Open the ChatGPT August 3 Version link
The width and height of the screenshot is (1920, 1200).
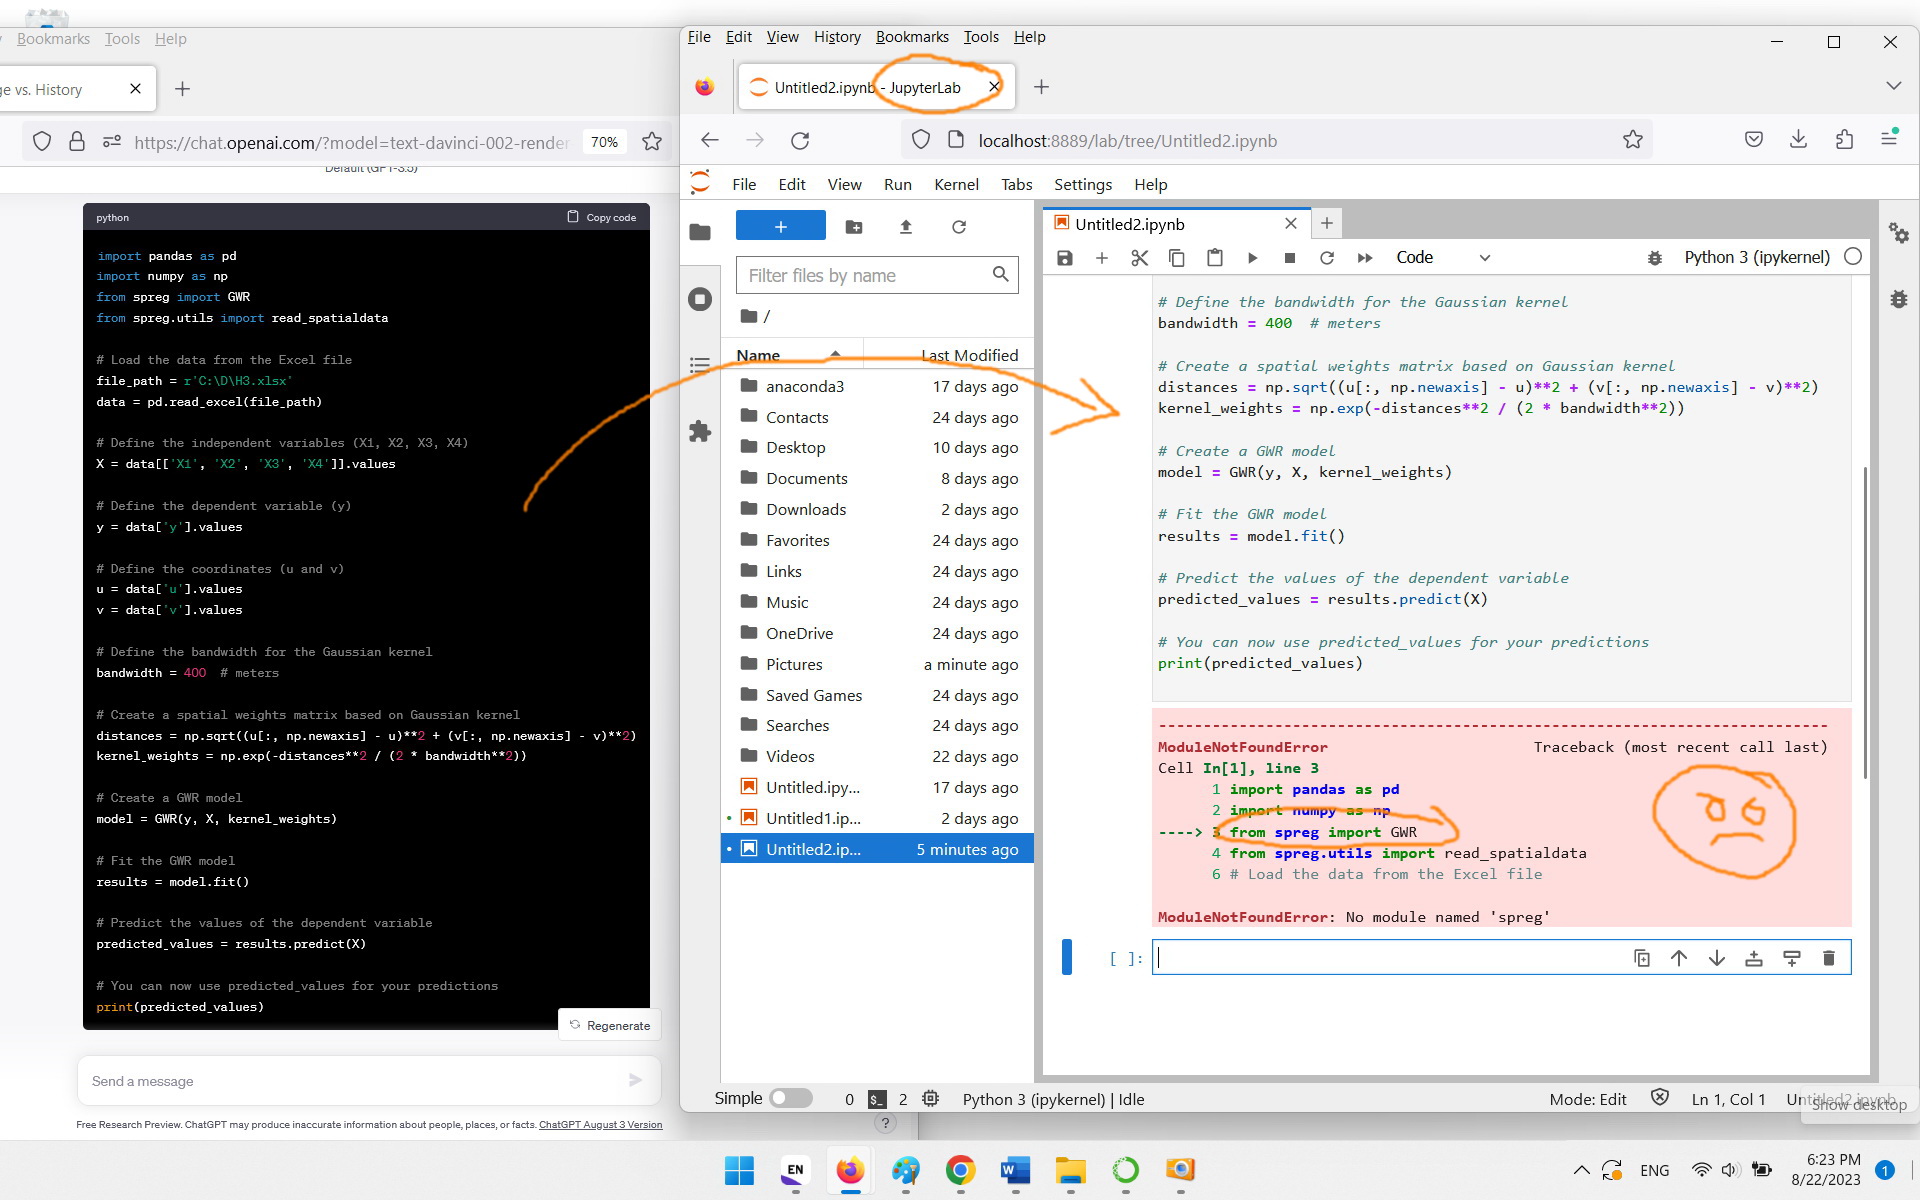point(600,1124)
